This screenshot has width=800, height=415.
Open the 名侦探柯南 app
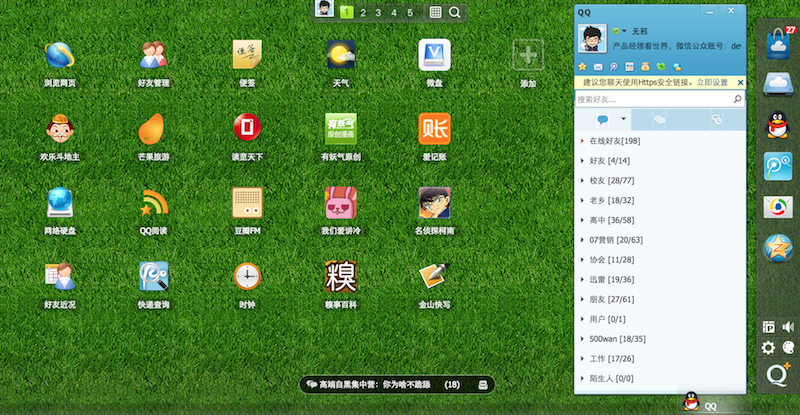click(x=435, y=203)
